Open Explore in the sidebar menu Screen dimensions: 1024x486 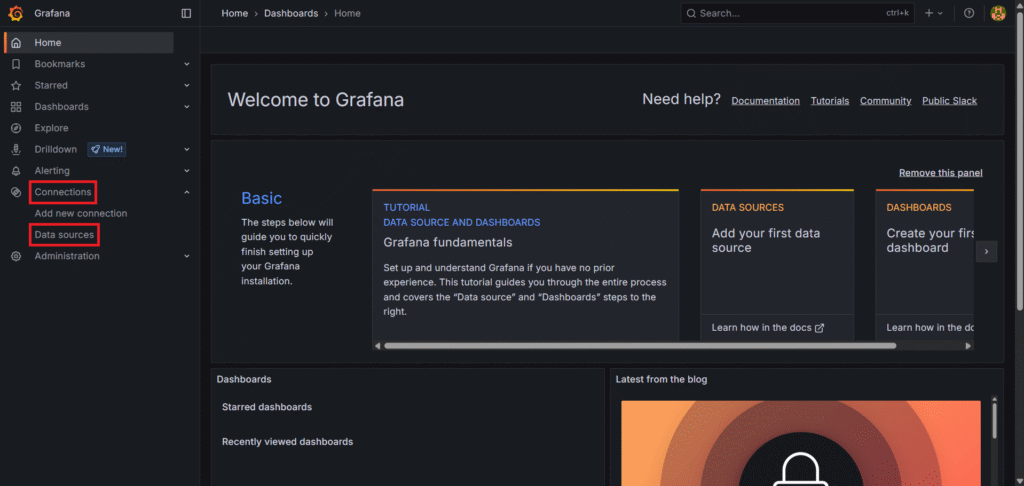pyautogui.click(x=52, y=128)
